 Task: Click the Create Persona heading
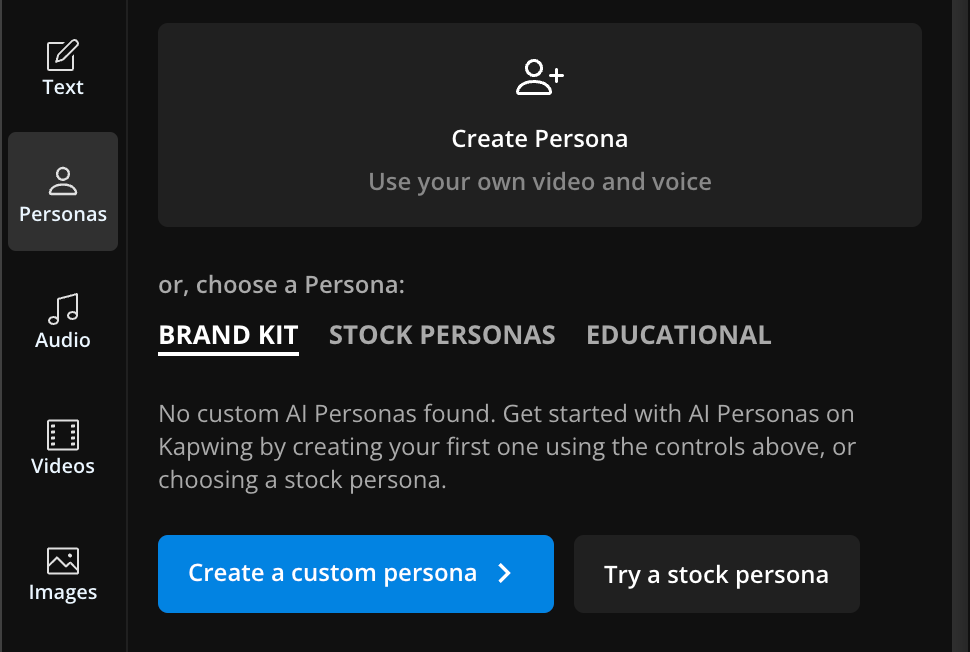[x=539, y=138]
